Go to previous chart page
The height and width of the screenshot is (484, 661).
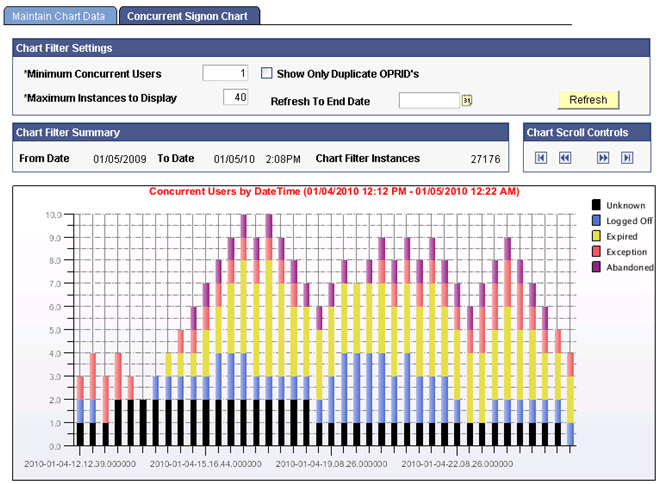(565, 158)
